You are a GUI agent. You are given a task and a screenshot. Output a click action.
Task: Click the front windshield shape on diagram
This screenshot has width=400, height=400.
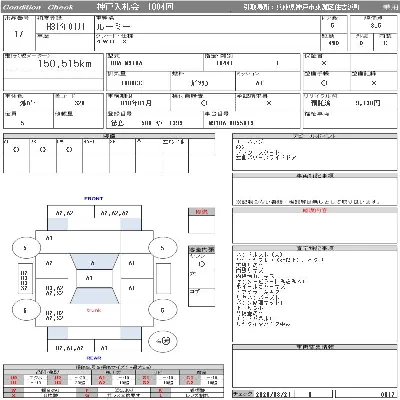coord(94,262)
